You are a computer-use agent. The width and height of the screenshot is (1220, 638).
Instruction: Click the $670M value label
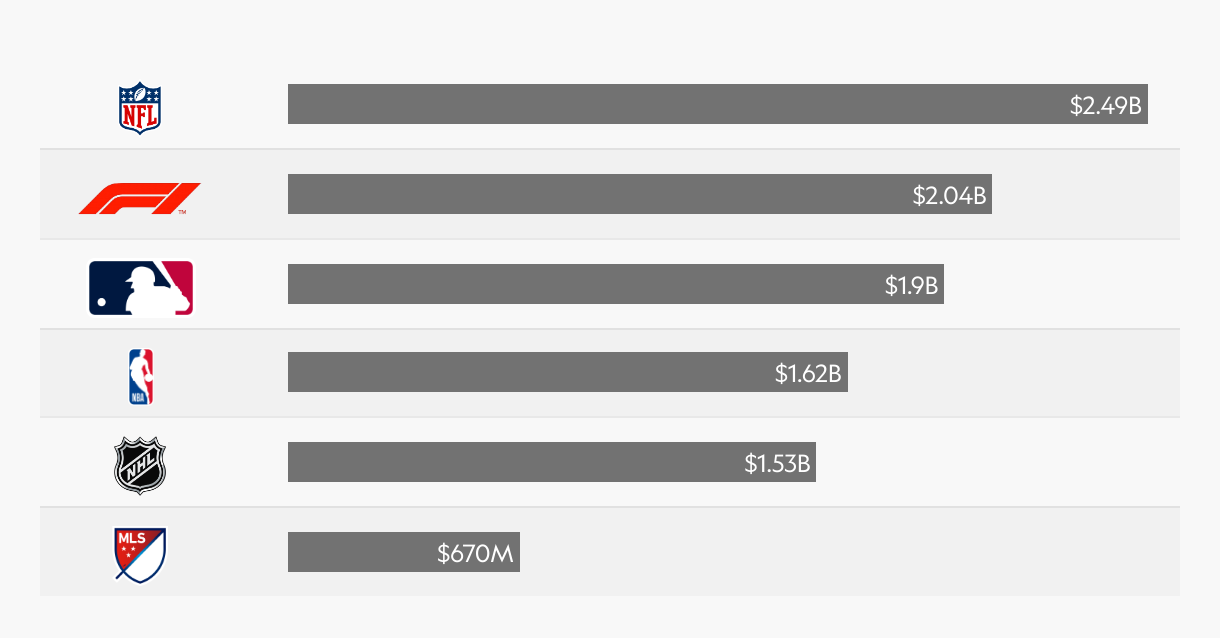[475, 553]
